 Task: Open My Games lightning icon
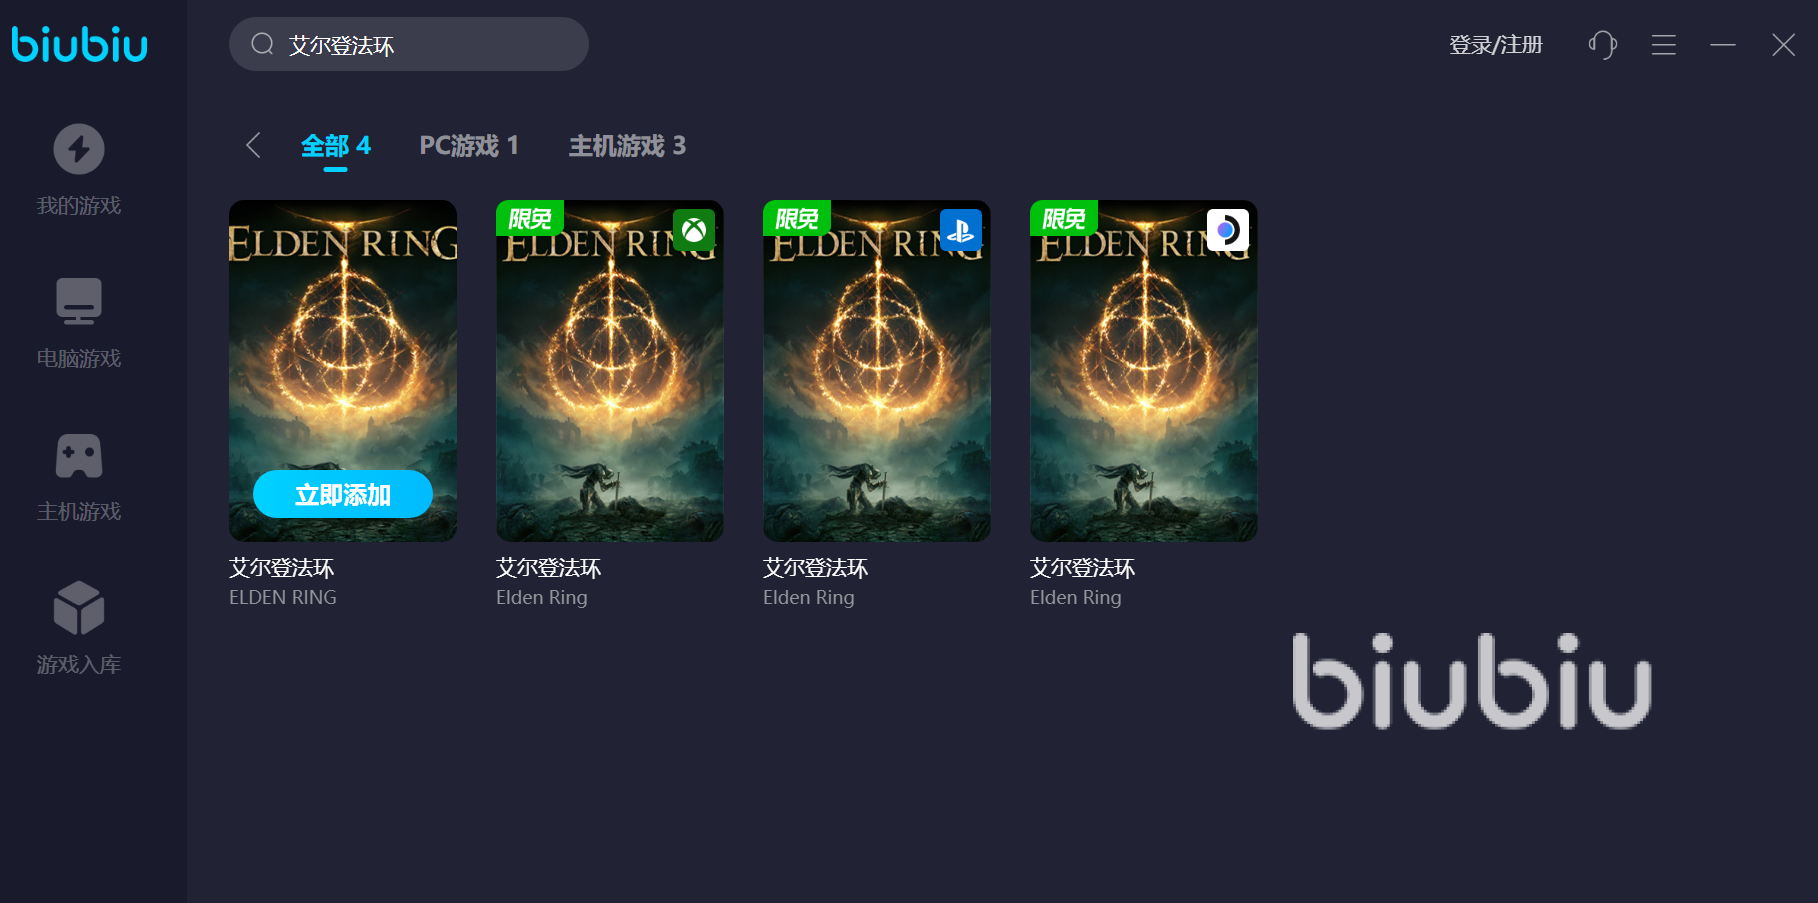79,149
